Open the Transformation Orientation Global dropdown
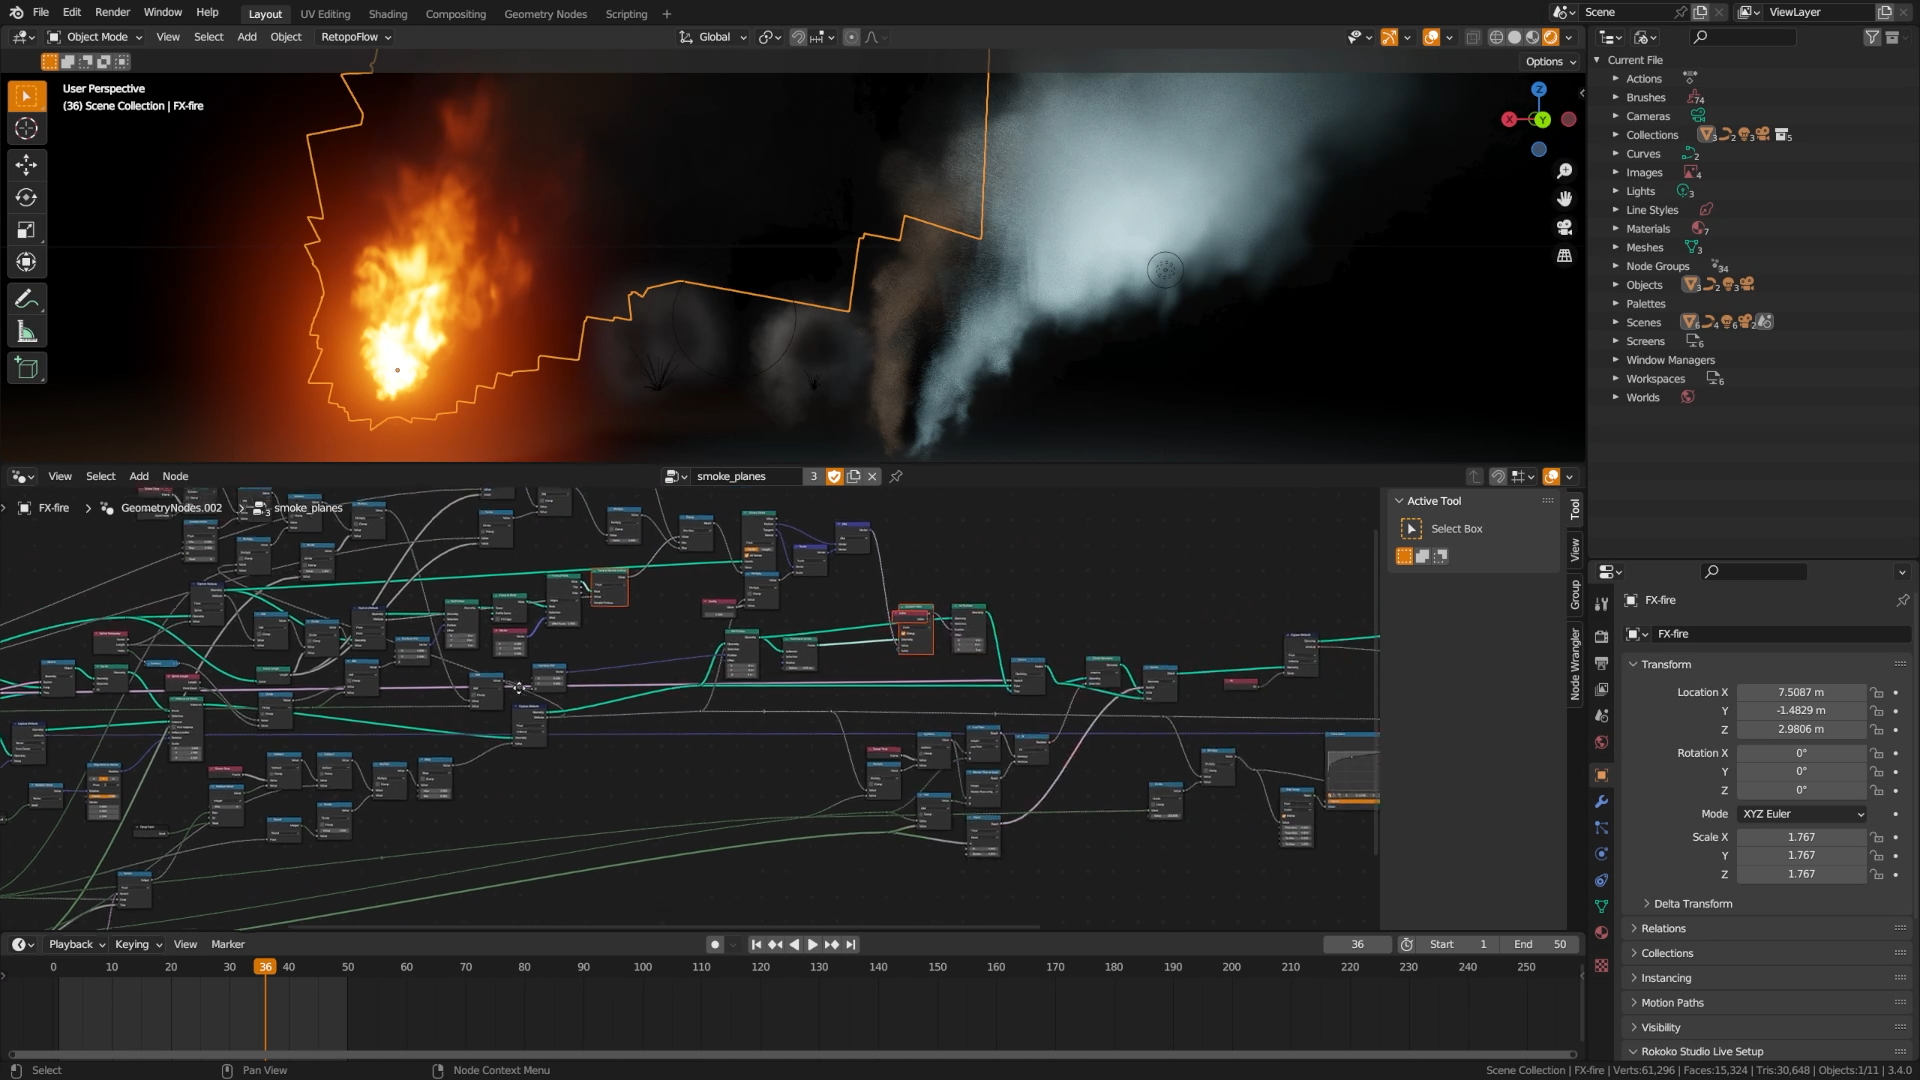This screenshot has height=1080, width=1920. tap(713, 37)
